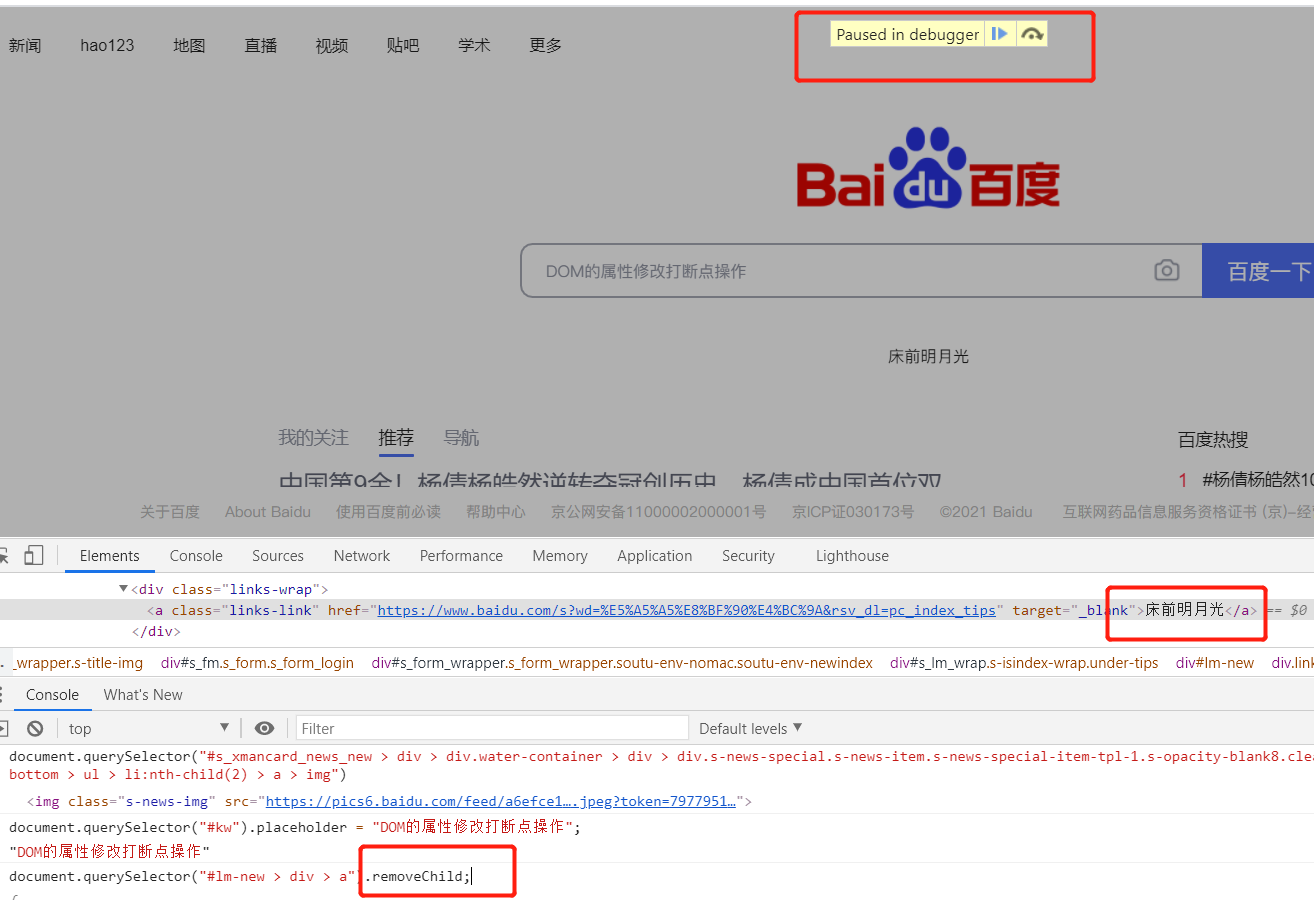Switch to the Elements tab
The height and width of the screenshot is (900, 1314).
click(x=110, y=556)
